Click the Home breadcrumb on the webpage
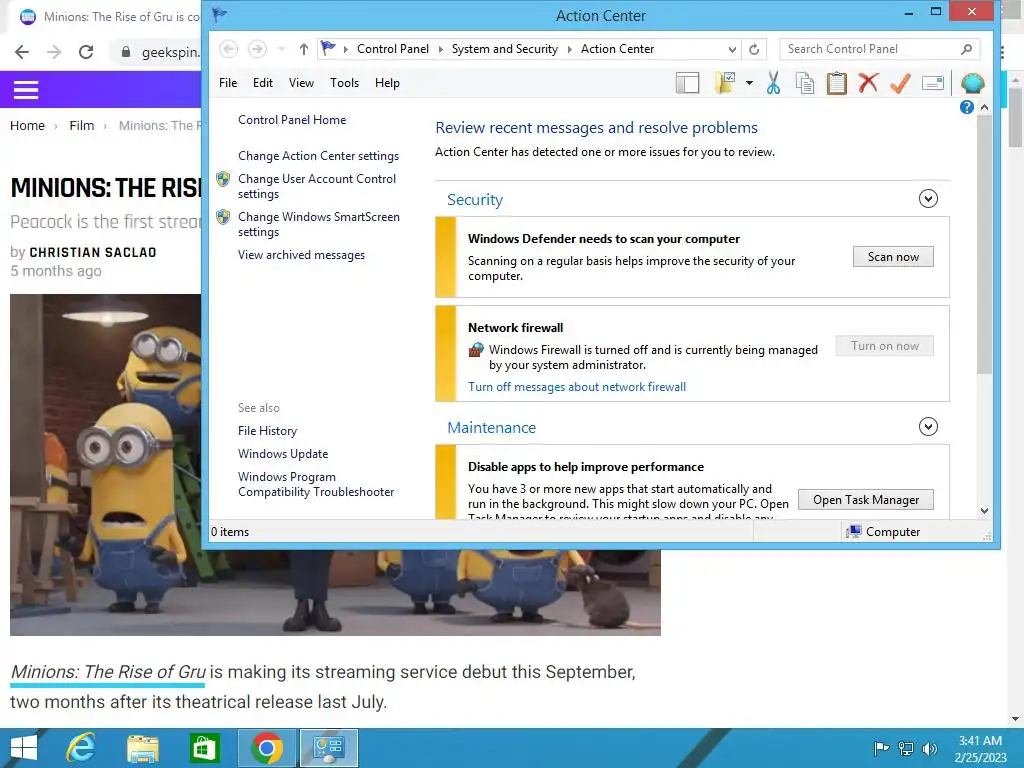The image size is (1024, 768). [x=27, y=125]
